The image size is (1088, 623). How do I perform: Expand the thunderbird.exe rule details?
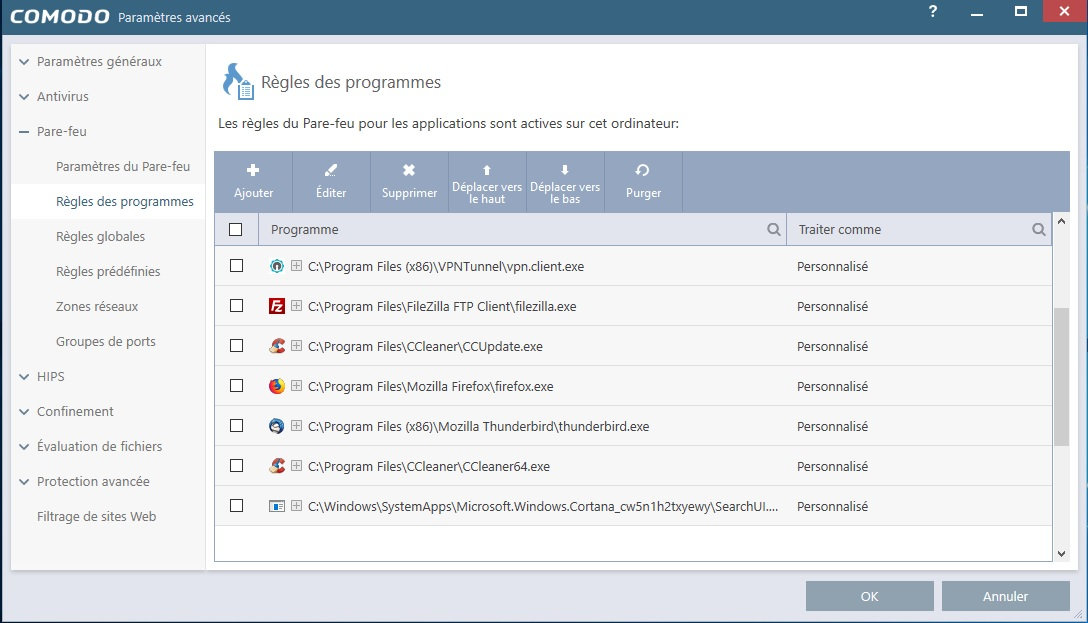pos(296,426)
